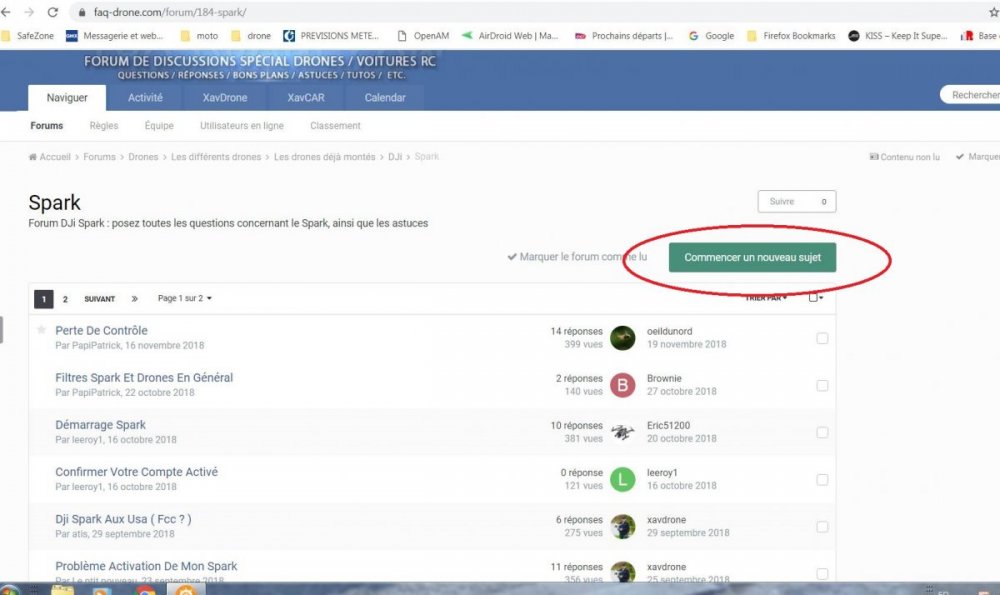The image size is (1000, 595).
Task: Open Problème Activation De Mon Spark
Action: pos(146,566)
